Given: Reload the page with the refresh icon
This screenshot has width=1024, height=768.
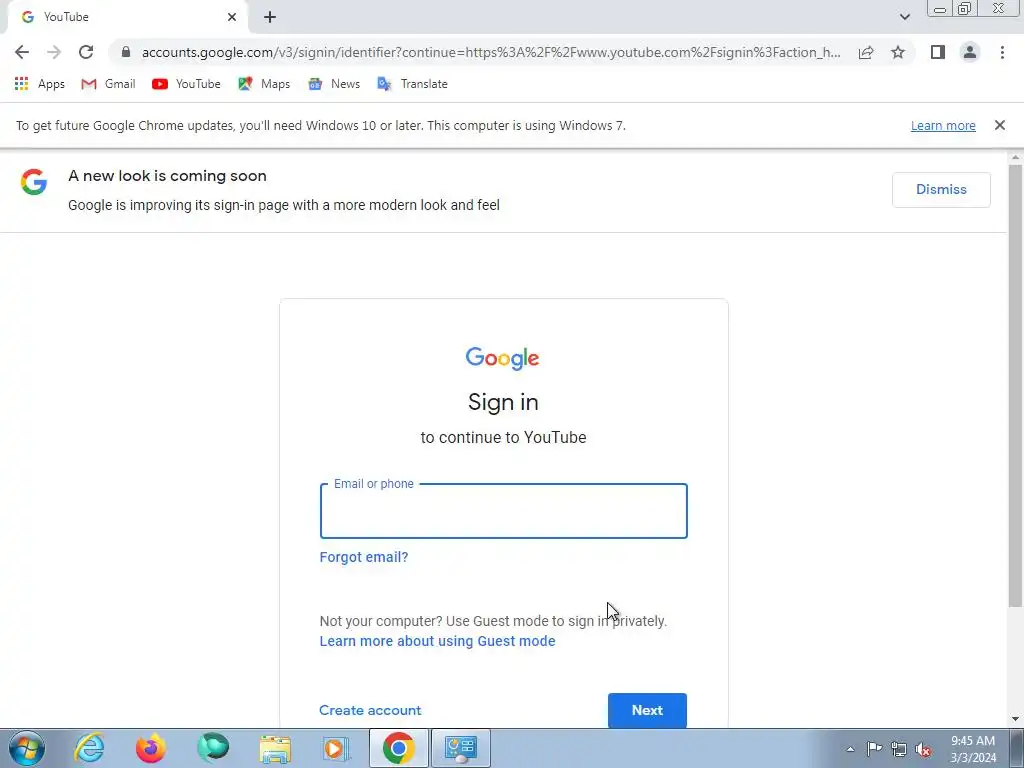Looking at the screenshot, I should [86, 52].
